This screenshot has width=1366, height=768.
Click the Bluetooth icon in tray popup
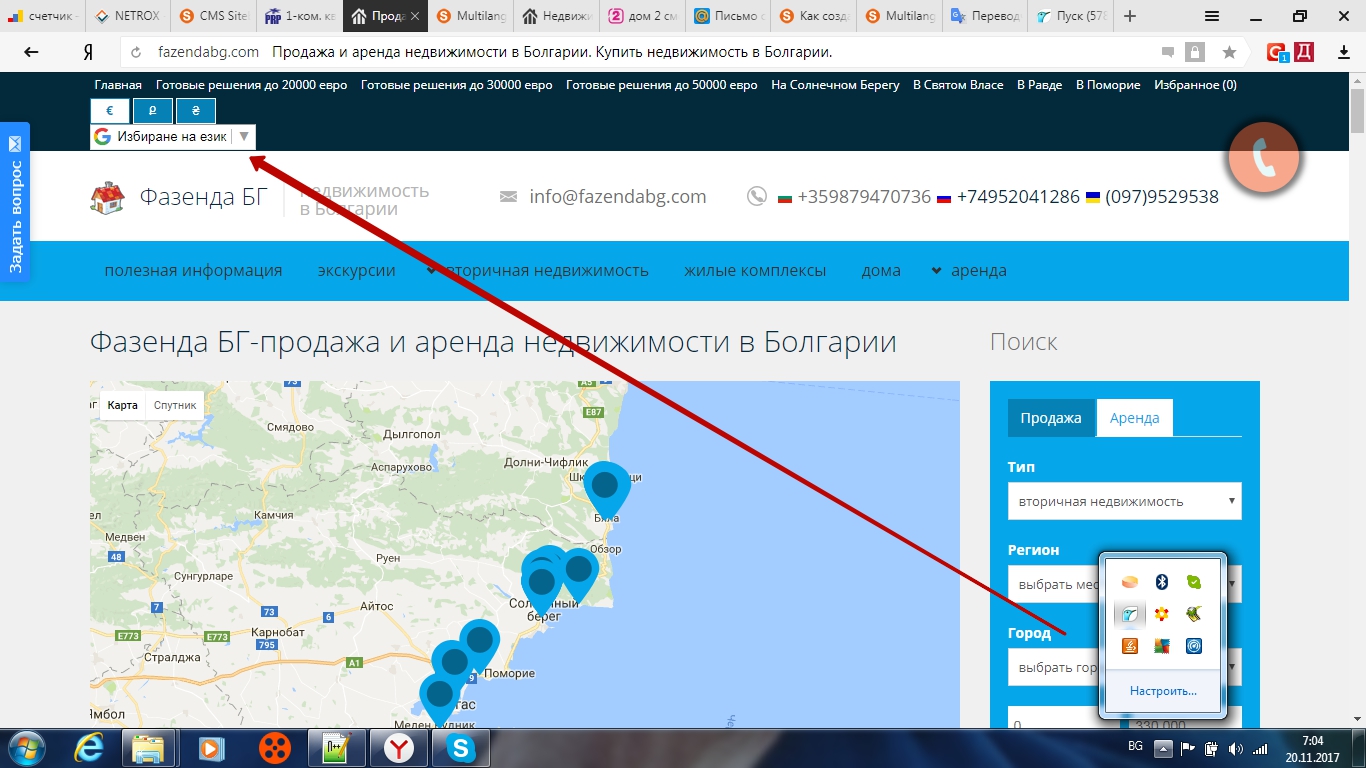[1161, 582]
